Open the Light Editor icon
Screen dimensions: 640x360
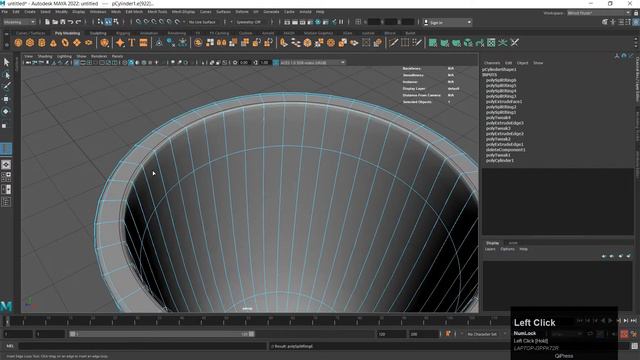click(x=333, y=22)
